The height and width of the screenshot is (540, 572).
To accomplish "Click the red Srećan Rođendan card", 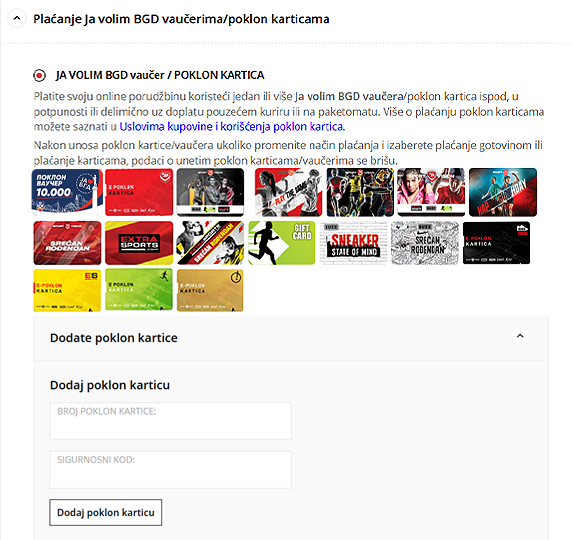I will 67,243.
